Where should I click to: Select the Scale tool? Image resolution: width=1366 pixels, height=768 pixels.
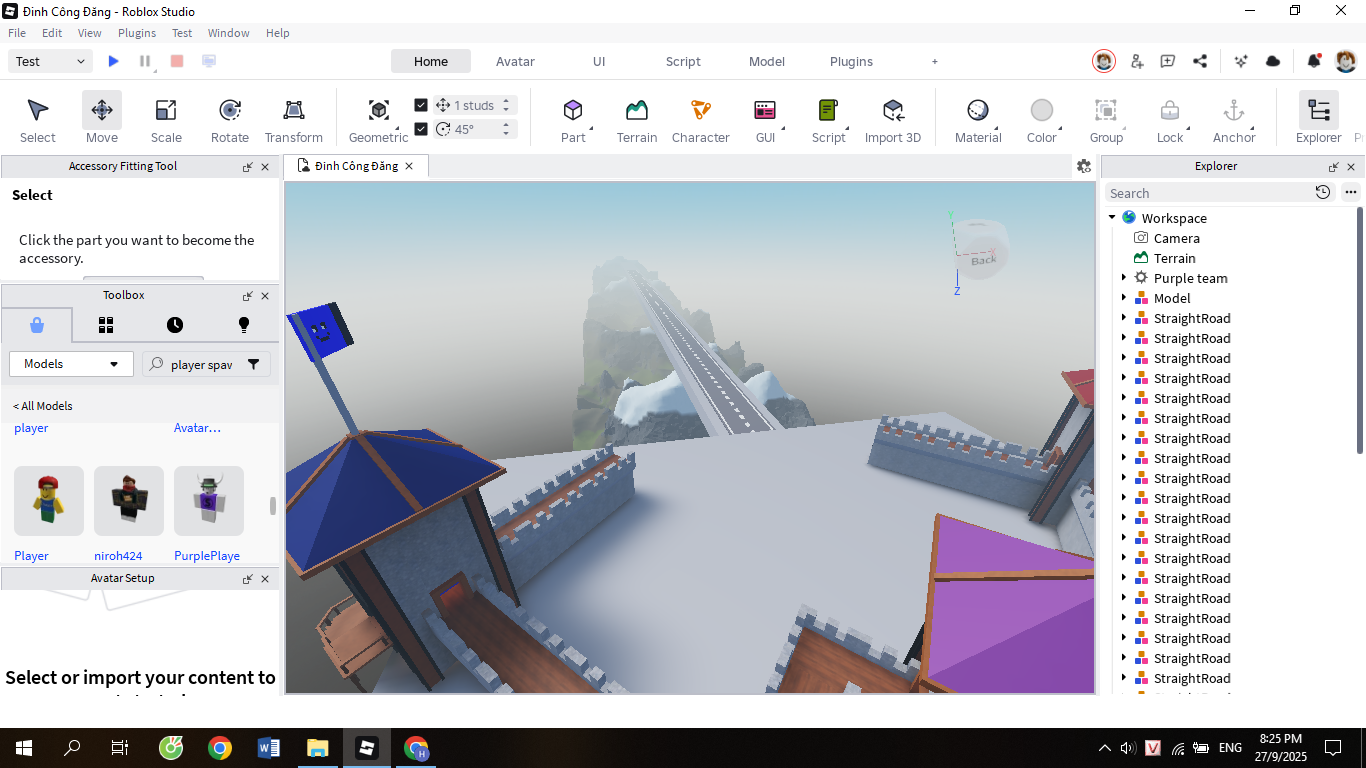(166, 118)
